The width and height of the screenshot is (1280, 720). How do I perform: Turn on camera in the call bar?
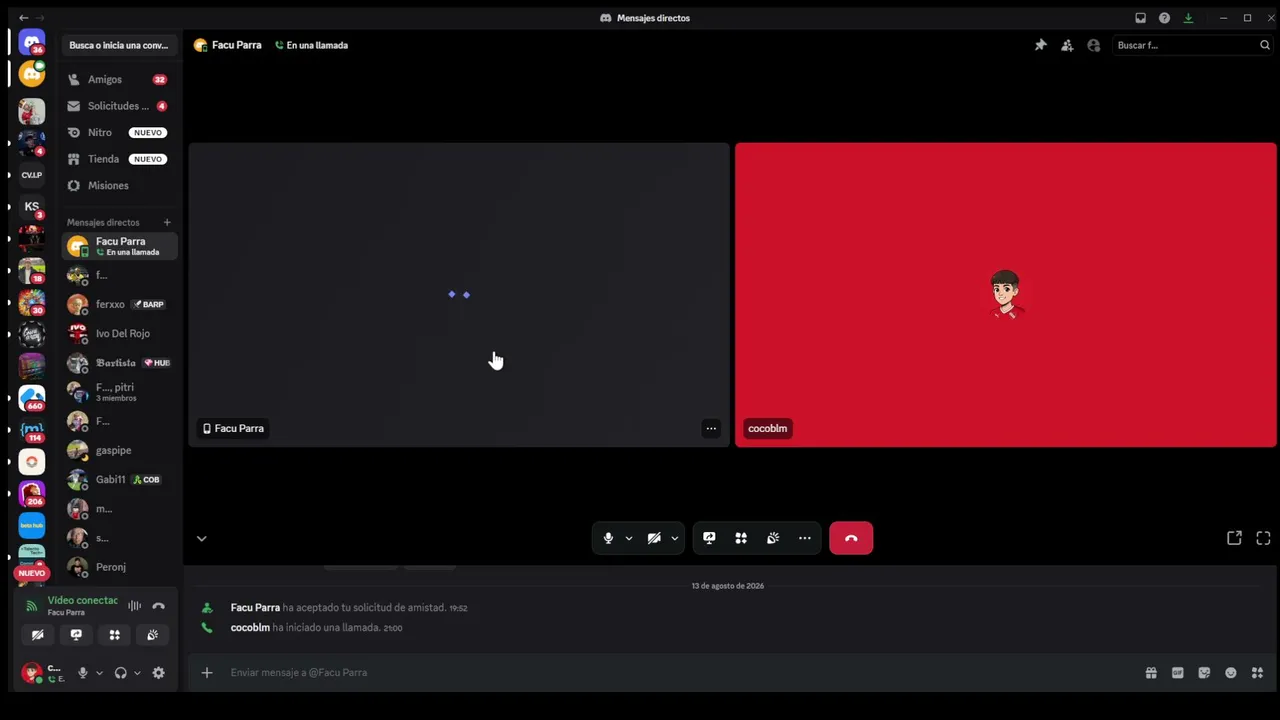click(x=654, y=538)
